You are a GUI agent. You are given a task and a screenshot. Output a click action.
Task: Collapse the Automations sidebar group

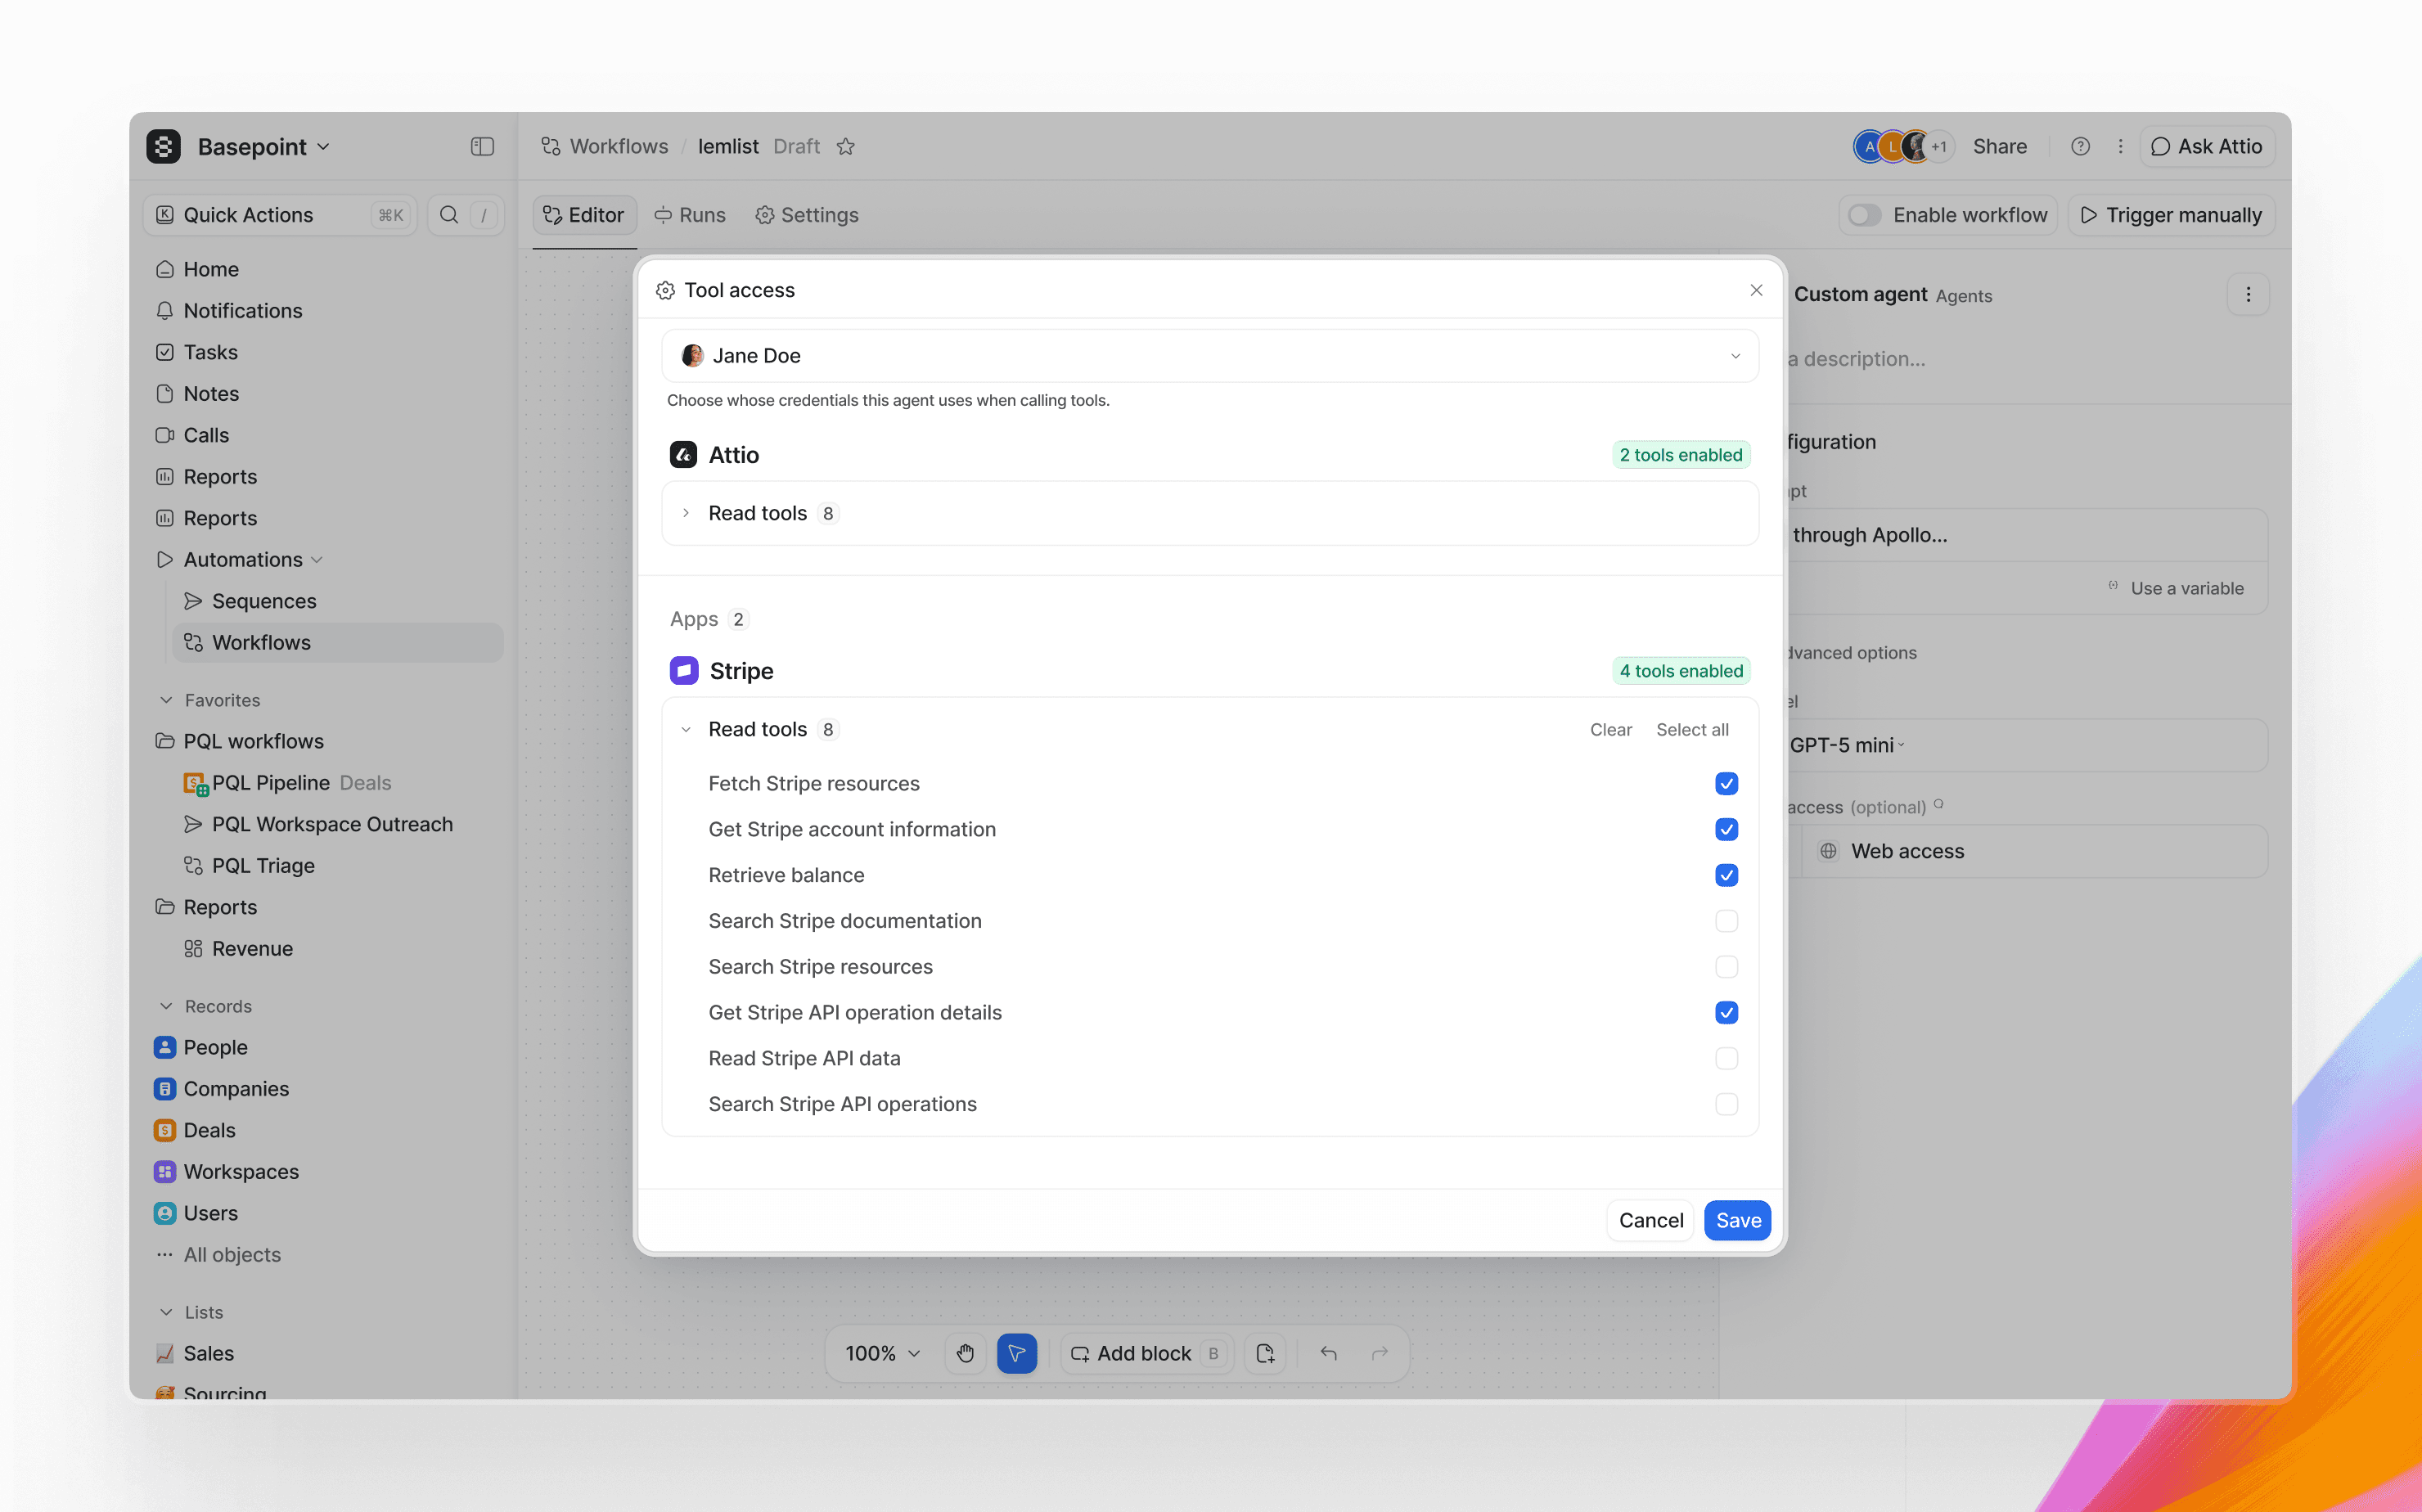317,560
